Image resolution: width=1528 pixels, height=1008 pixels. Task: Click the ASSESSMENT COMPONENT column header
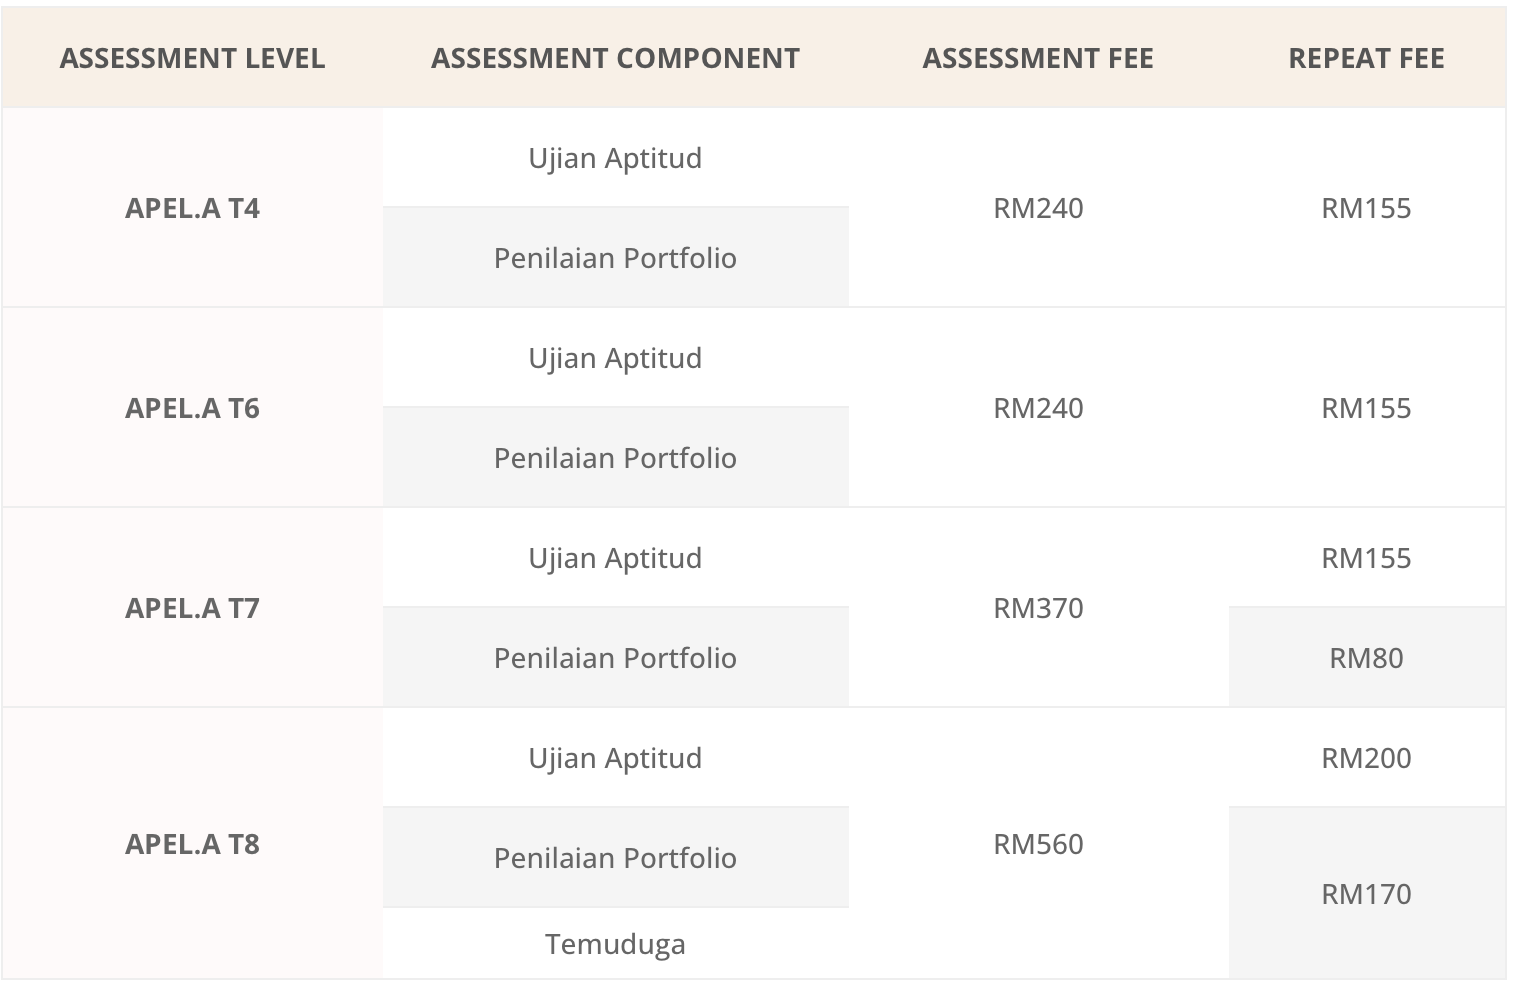pos(615,59)
